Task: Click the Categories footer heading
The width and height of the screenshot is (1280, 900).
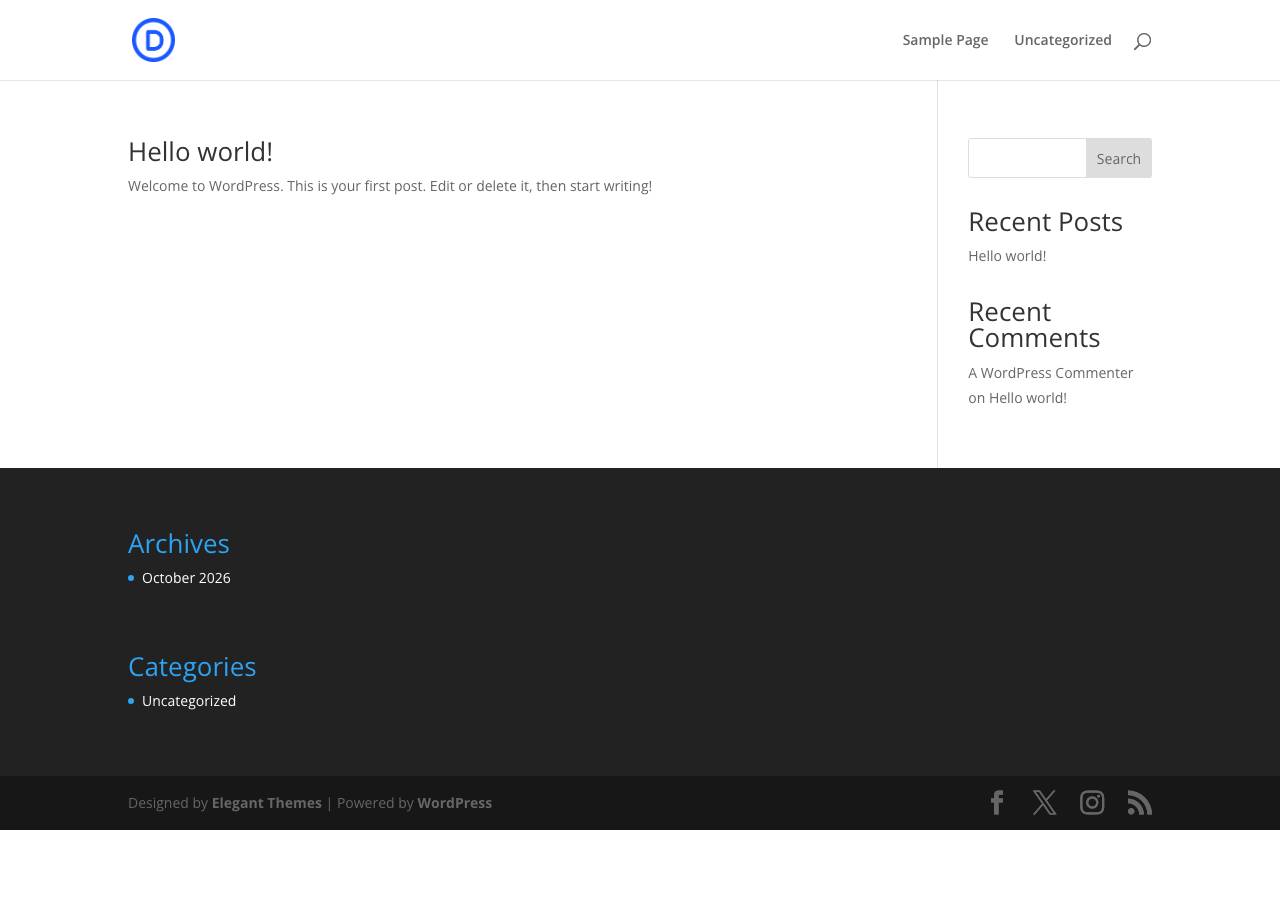Action: [192, 666]
